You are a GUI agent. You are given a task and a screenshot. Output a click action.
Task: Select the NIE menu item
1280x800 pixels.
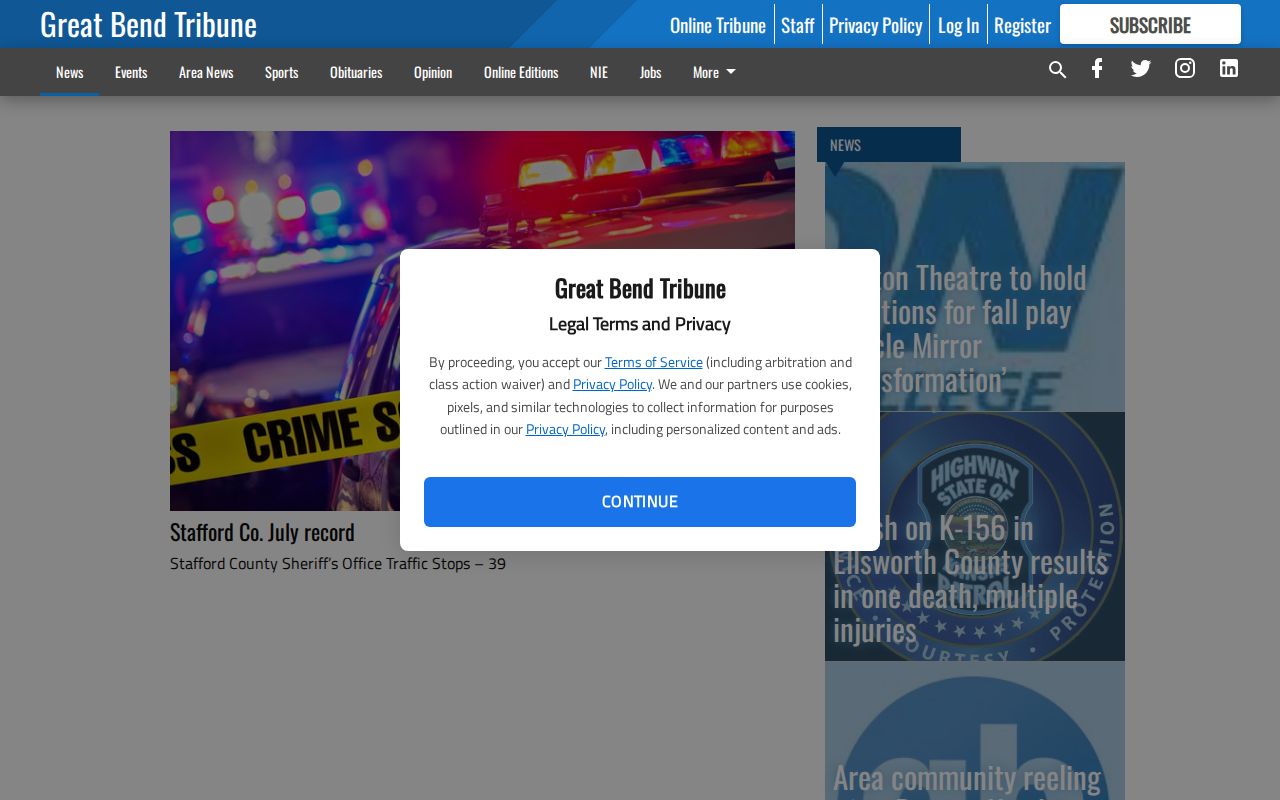click(x=599, y=72)
